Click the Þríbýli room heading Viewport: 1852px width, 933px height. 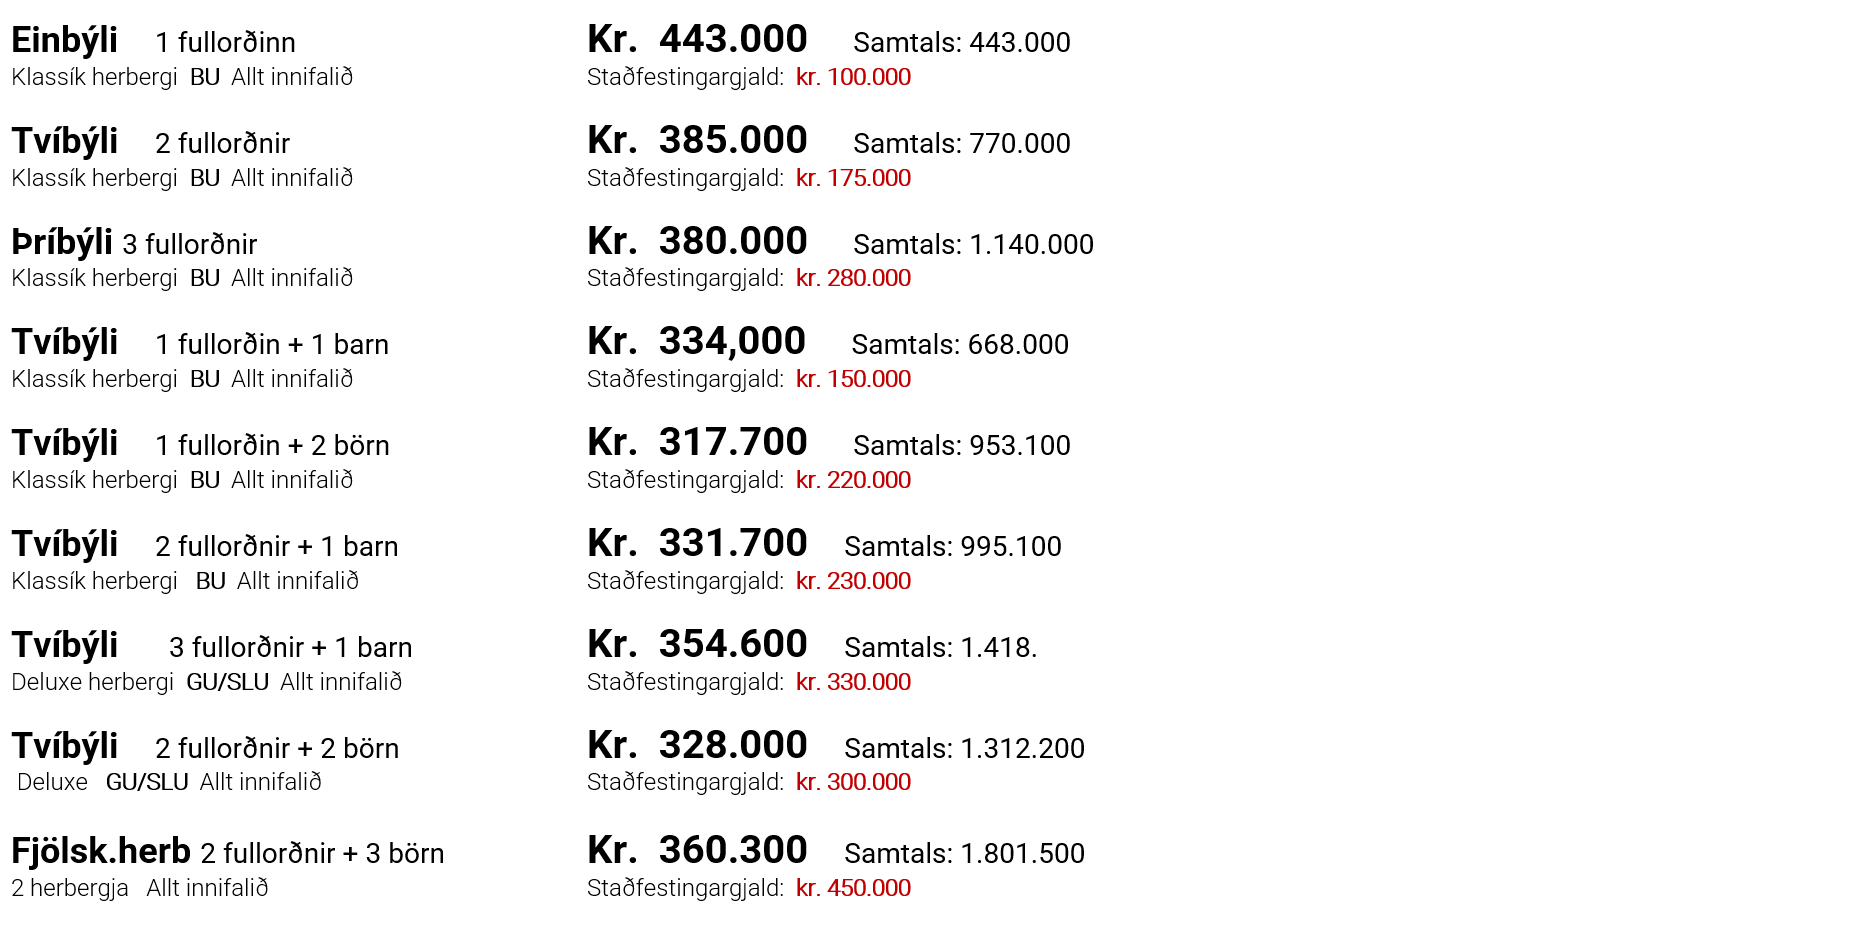pyautogui.click(x=62, y=243)
